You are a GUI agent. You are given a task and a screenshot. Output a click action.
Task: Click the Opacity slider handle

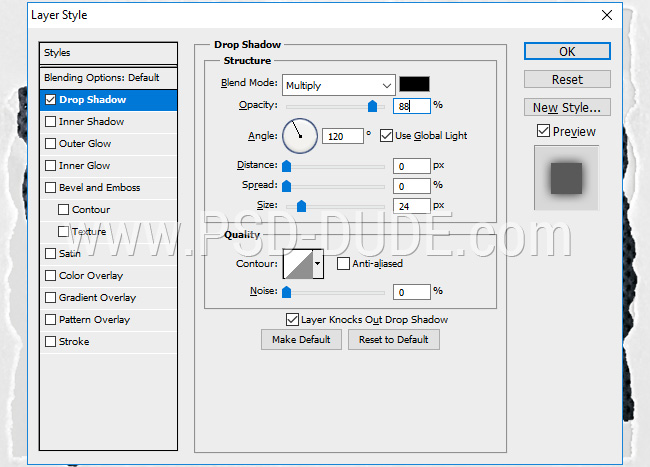373,106
